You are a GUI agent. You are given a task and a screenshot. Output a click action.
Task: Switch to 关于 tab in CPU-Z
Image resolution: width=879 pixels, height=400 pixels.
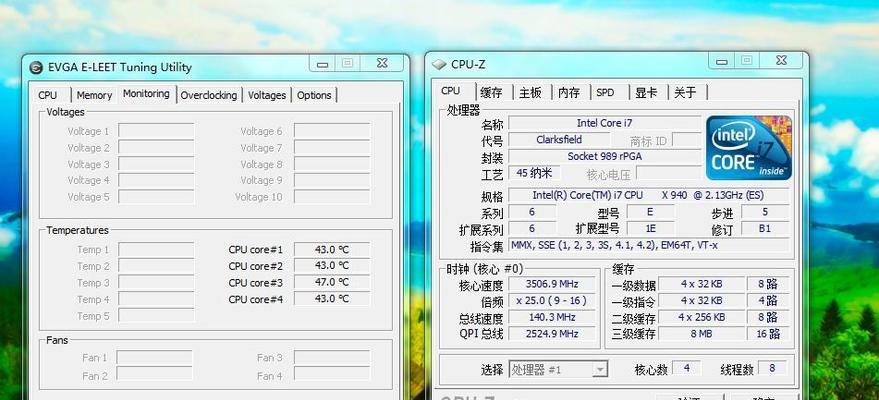click(685, 92)
